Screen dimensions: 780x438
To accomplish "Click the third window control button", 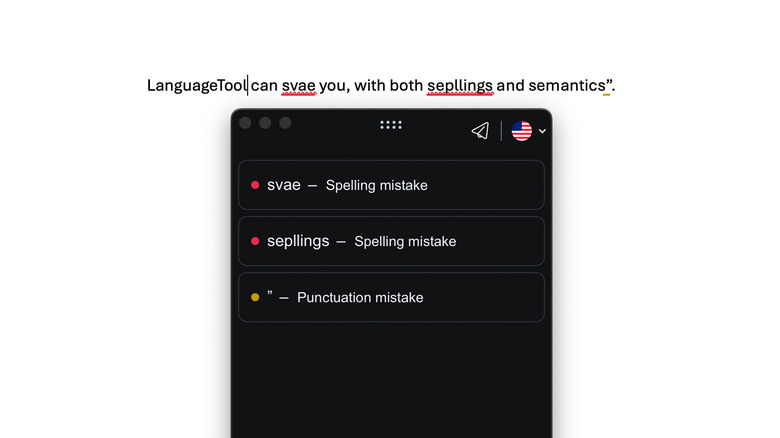I will pyautogui.click(x=285, y=123).
